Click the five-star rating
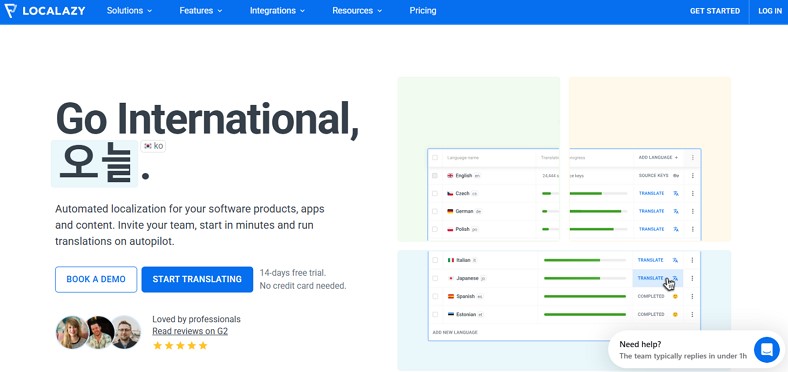 [x=180, y=345]
